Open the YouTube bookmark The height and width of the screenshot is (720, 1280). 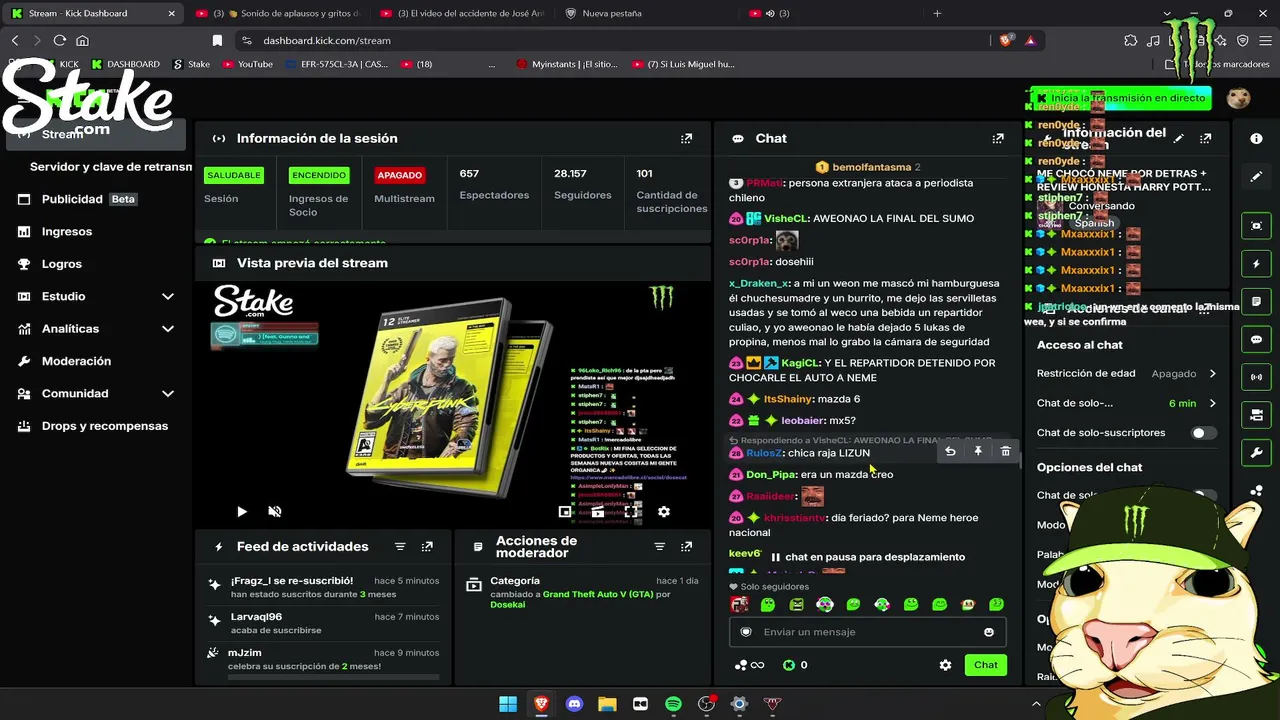click(248, 64)
